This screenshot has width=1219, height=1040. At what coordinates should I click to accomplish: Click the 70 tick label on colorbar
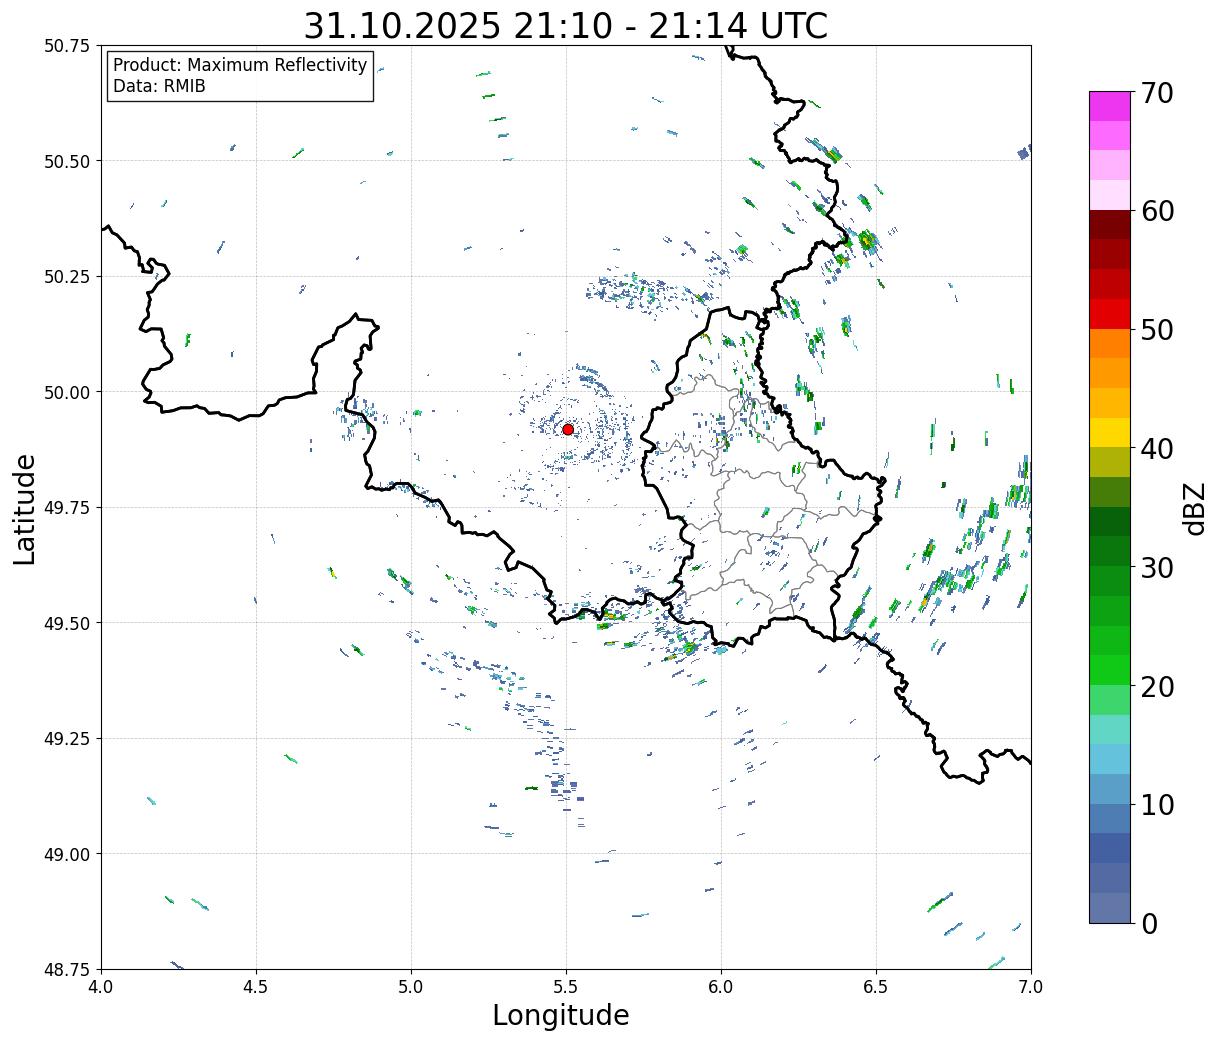[x=1156, y=93]
